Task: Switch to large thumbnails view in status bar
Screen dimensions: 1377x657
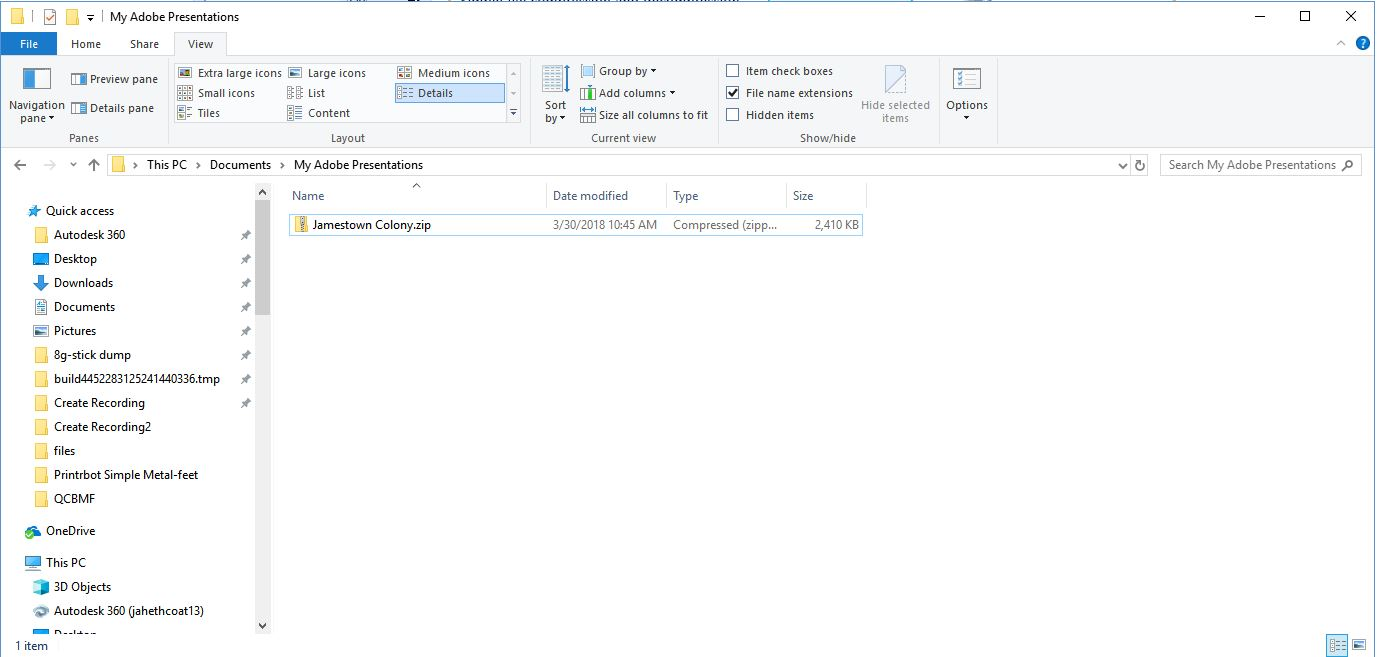Action: [1358, 646]
